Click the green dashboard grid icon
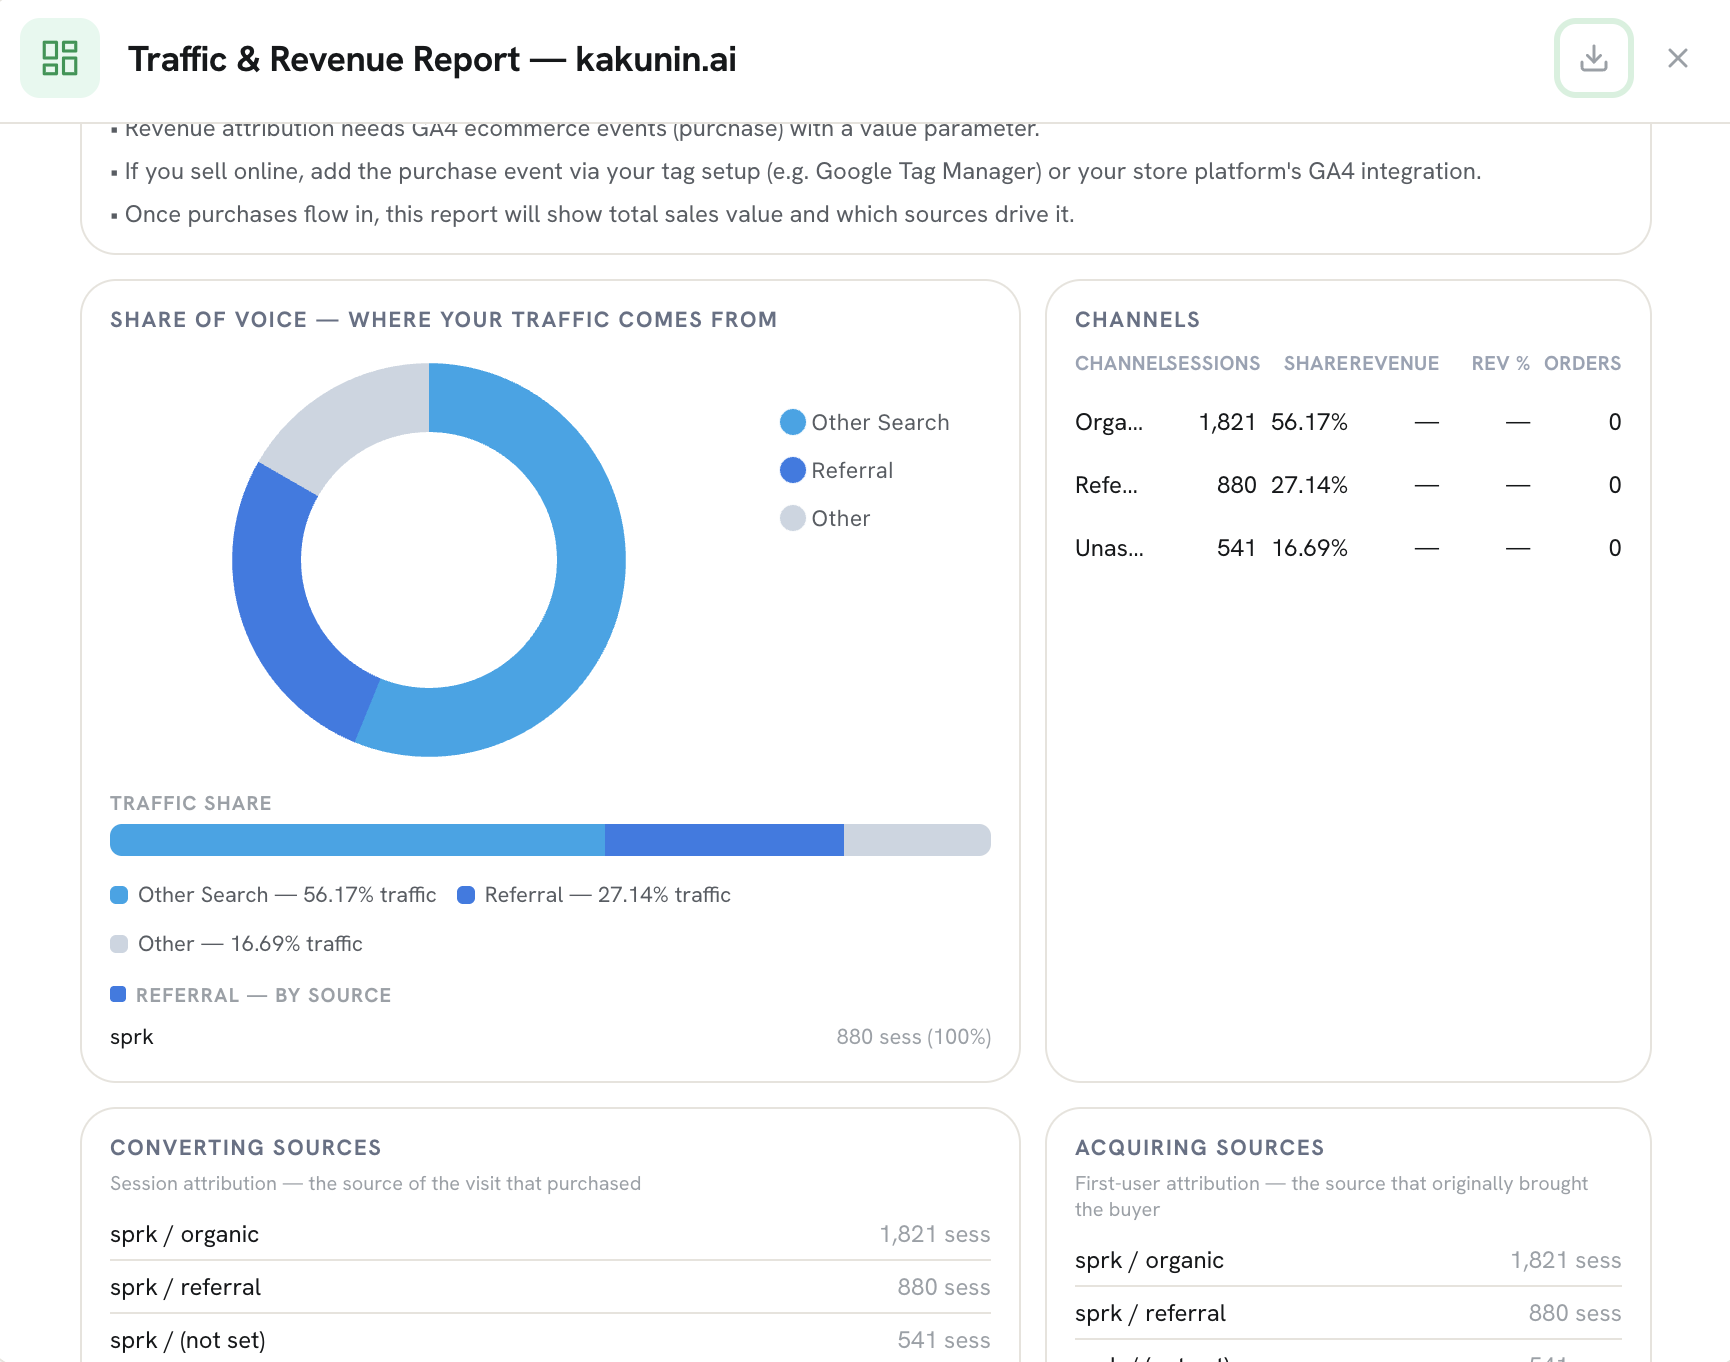This screenshot has height=1362, width=1730. pyautogui.click(x=60, y=58)
